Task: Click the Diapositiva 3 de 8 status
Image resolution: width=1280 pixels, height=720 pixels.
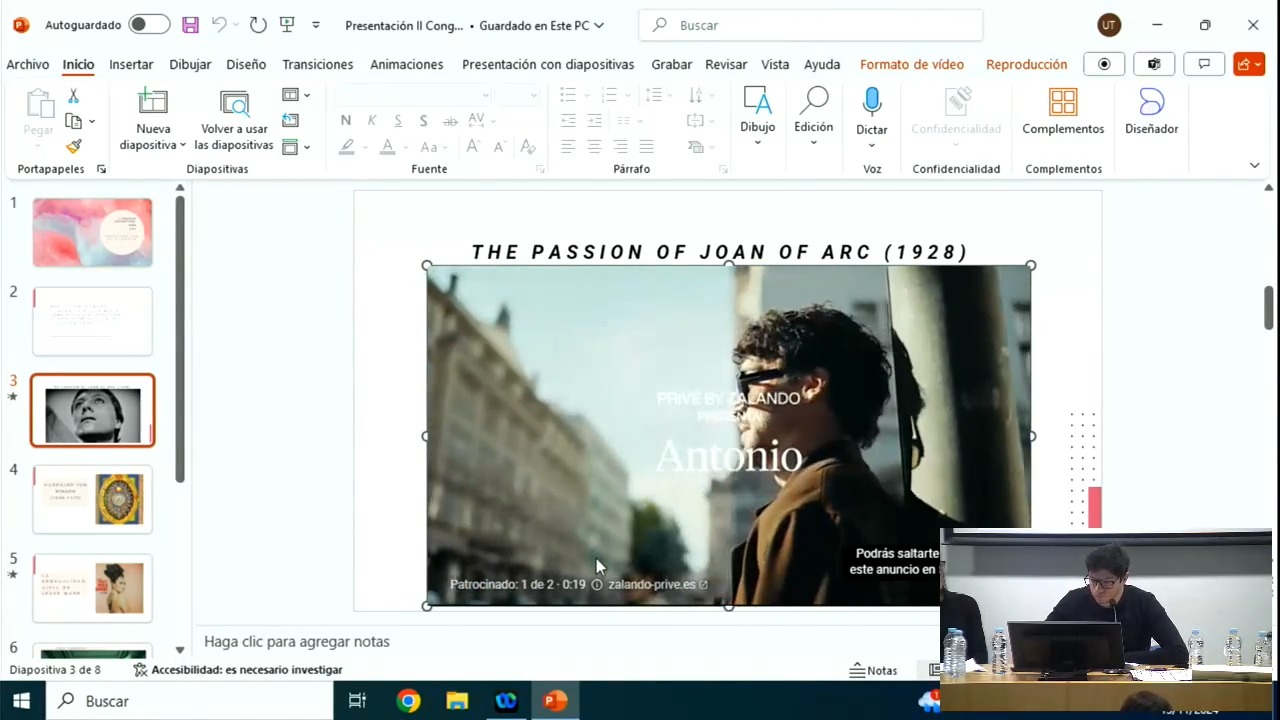Action: [x=55, y=670]
